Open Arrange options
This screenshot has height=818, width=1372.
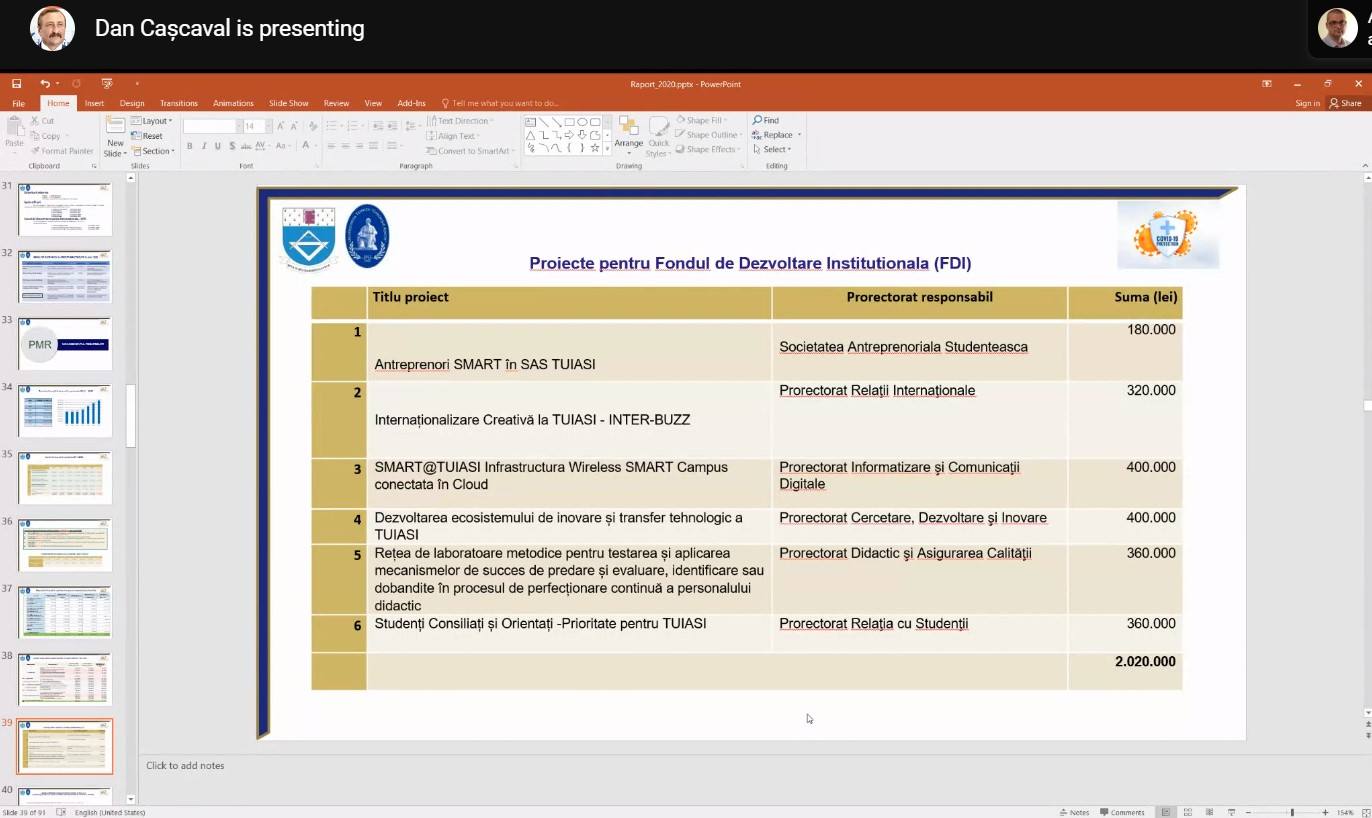click(x=628, y=134)
